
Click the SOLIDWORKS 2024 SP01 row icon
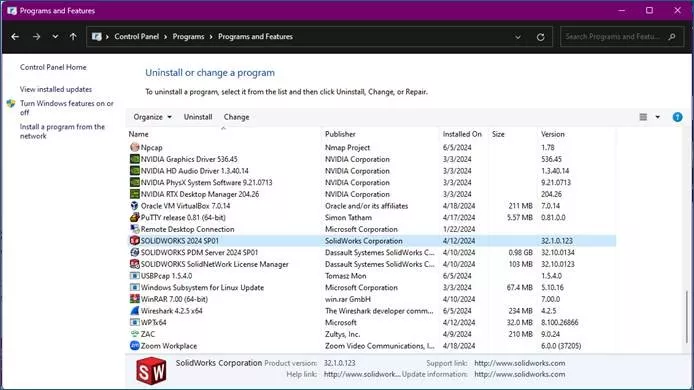coord(135,240)
